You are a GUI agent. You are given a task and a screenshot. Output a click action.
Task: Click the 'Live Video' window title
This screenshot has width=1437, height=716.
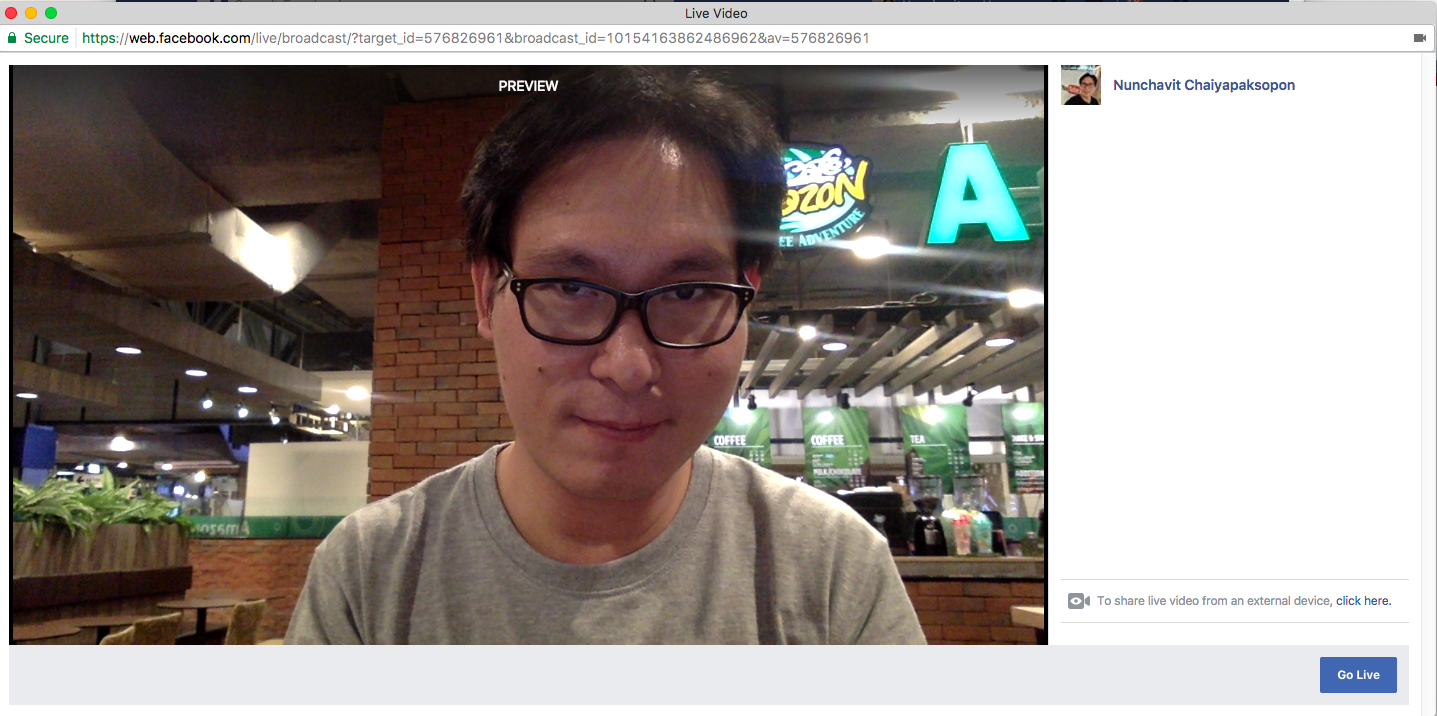click(x=716, y=13)
